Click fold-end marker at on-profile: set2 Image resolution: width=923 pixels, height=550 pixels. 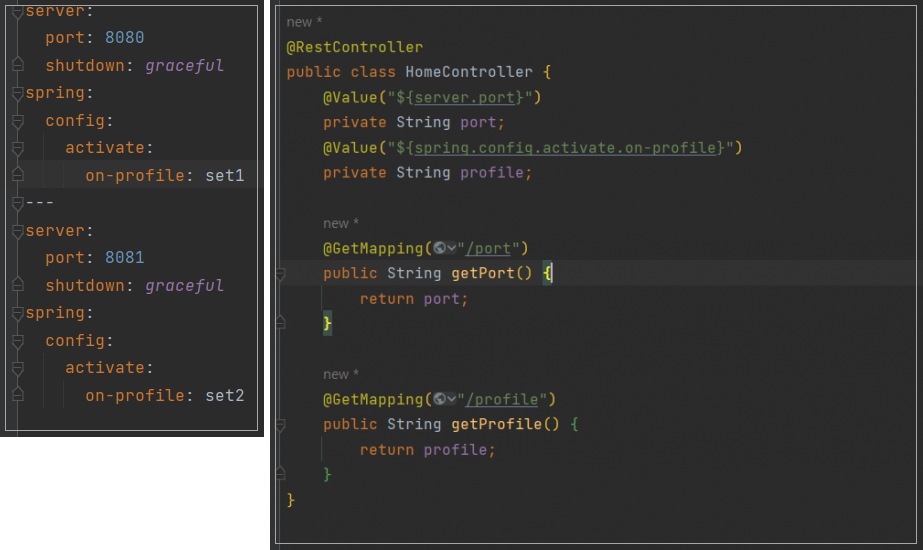(18, 394)
